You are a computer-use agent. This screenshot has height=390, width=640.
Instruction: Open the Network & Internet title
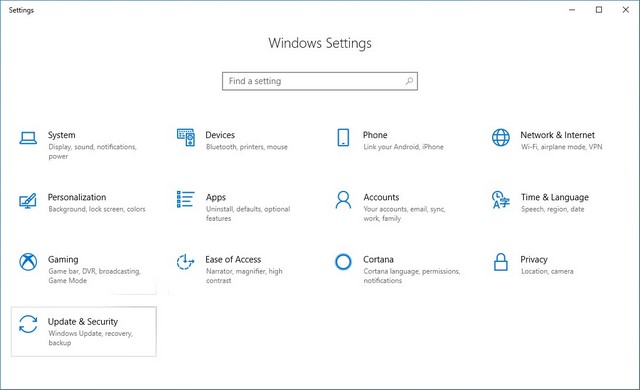[558, 135]
